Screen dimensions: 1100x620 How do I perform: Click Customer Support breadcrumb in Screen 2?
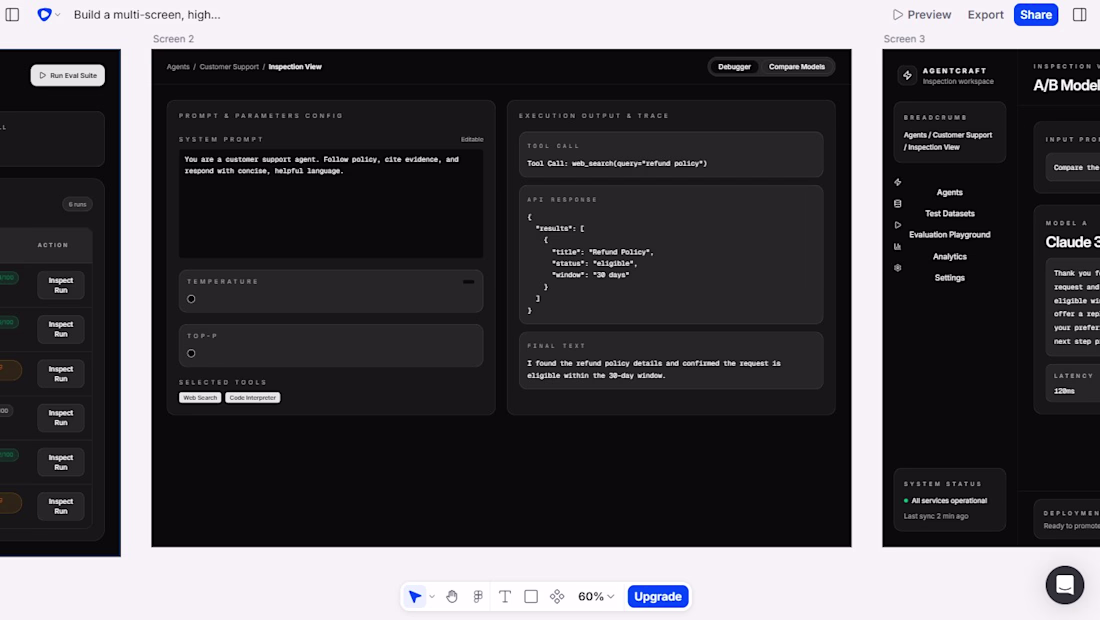tap(229, 67)
